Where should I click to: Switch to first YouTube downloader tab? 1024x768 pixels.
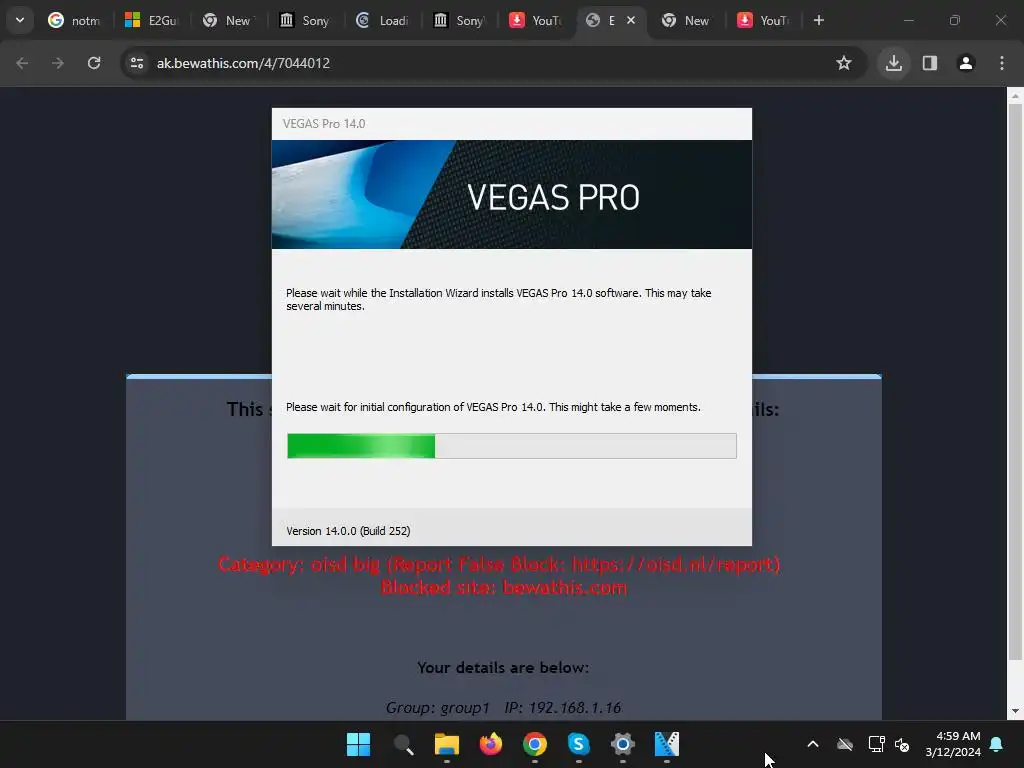pos(536,20)
